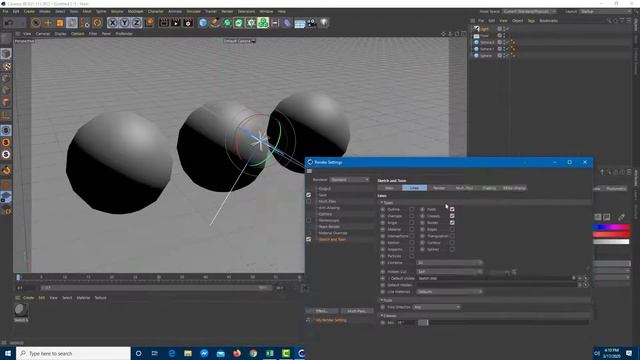This screenshot has height=360, width=640.
Task: Select the Sketch Mat material thumbnail
Action: point(21,310)
